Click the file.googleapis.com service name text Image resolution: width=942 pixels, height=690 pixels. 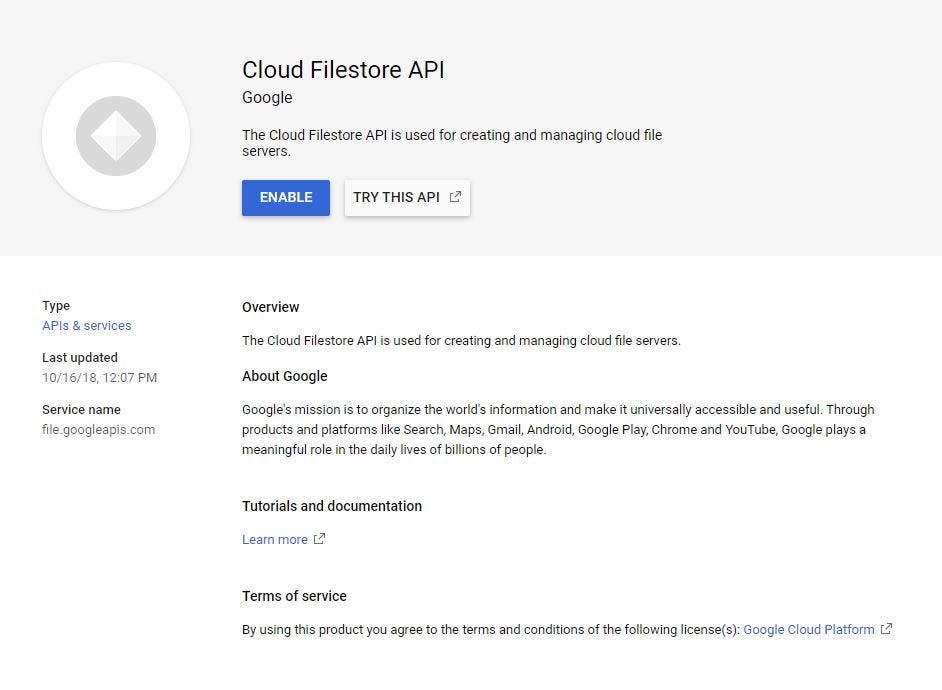pyautogui.click(x=98, y=430)
